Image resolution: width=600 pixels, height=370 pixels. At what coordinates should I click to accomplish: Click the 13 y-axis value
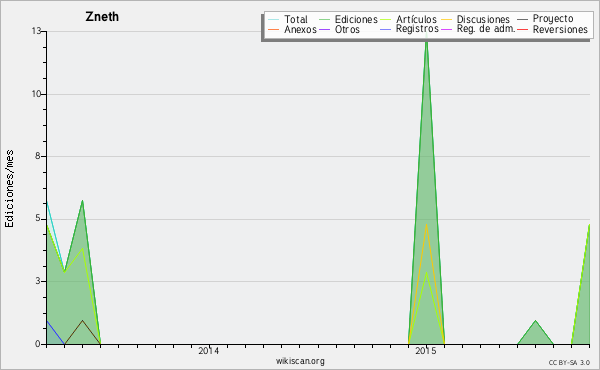pos(36,31)
